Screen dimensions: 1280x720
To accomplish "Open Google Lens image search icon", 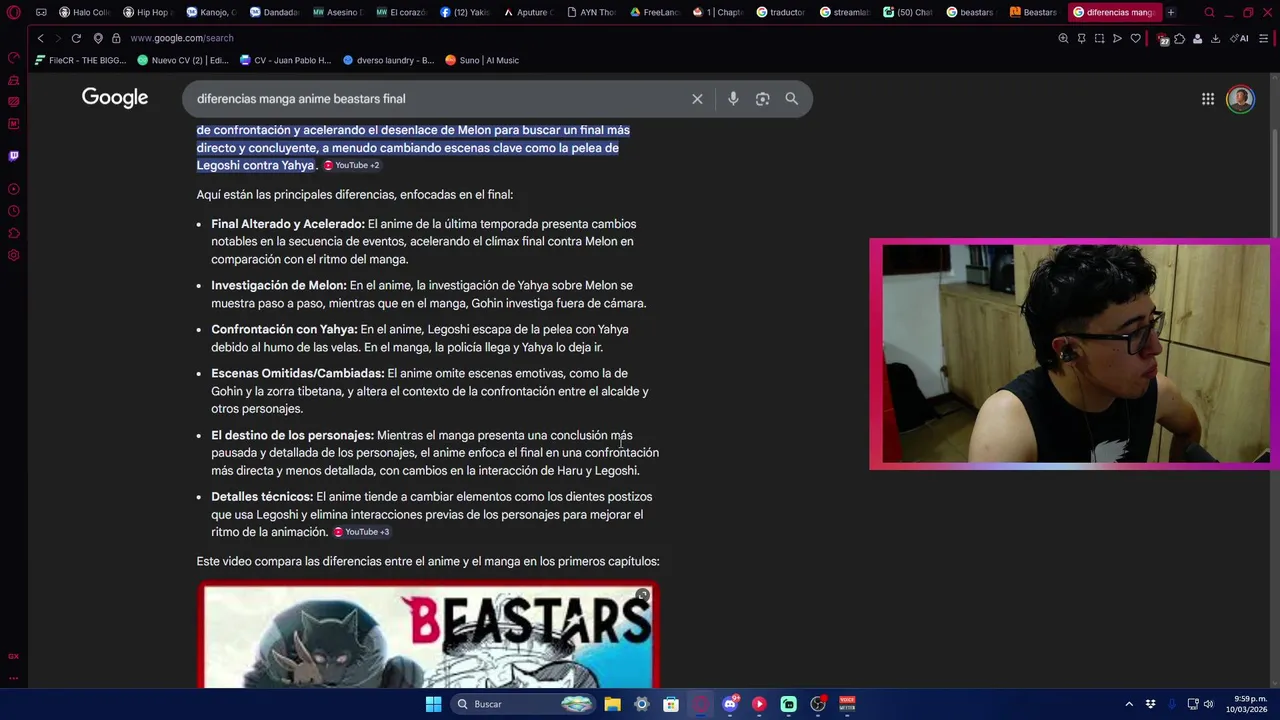I will 763,99.
